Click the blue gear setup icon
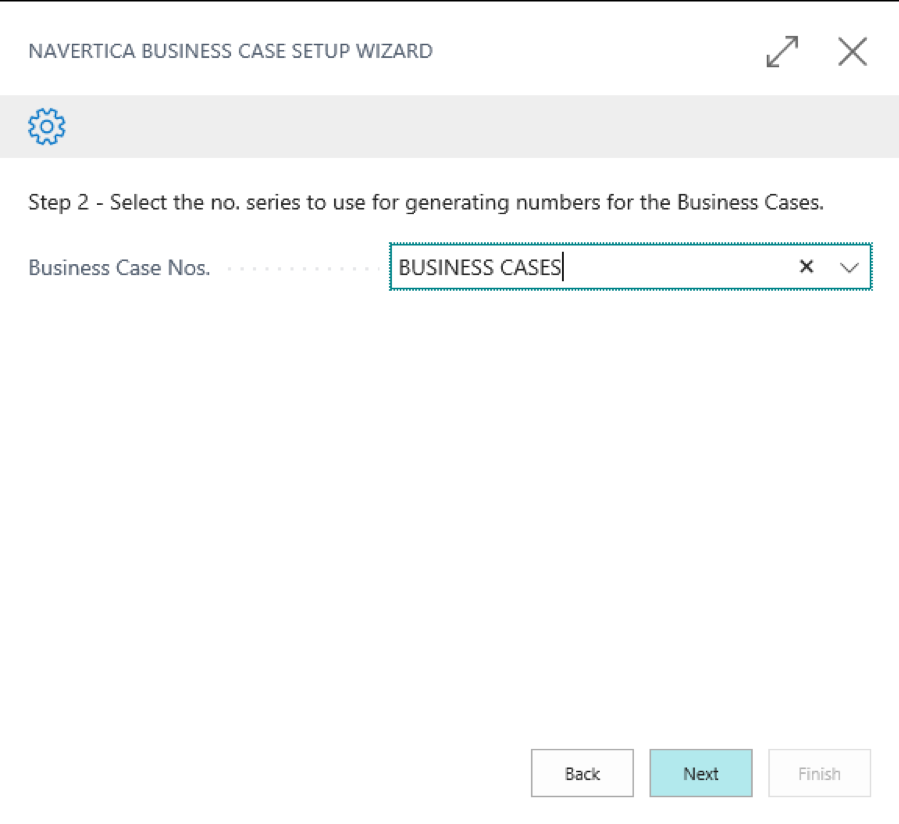 pos(46,126)
